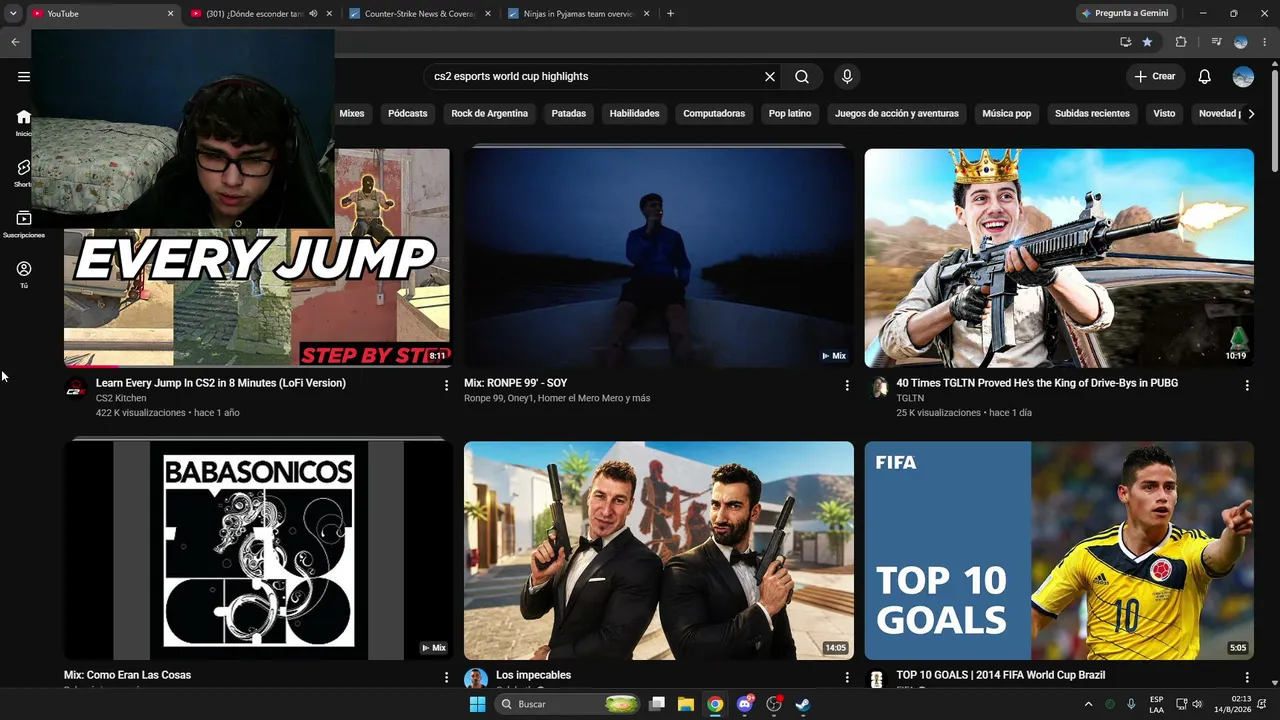The image size is (1280, 720).
Task: Open Chrome three-dot menu
Action: [1265, 42]
